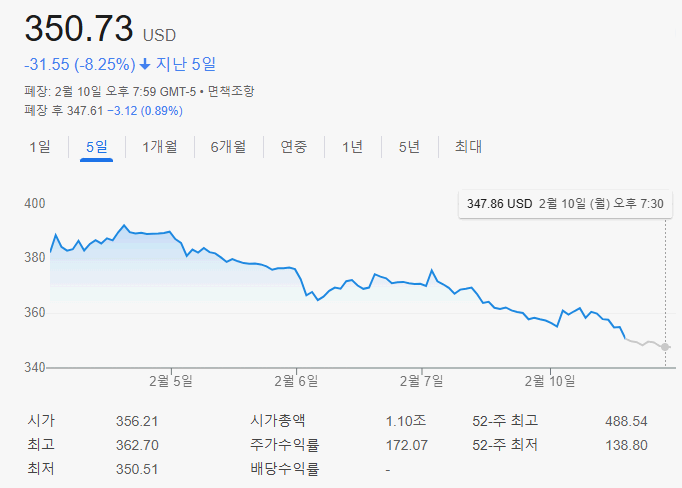Click the 52-주 최저 label
The height and width of the screenshot is (488, 682).
tap(505, 445)
